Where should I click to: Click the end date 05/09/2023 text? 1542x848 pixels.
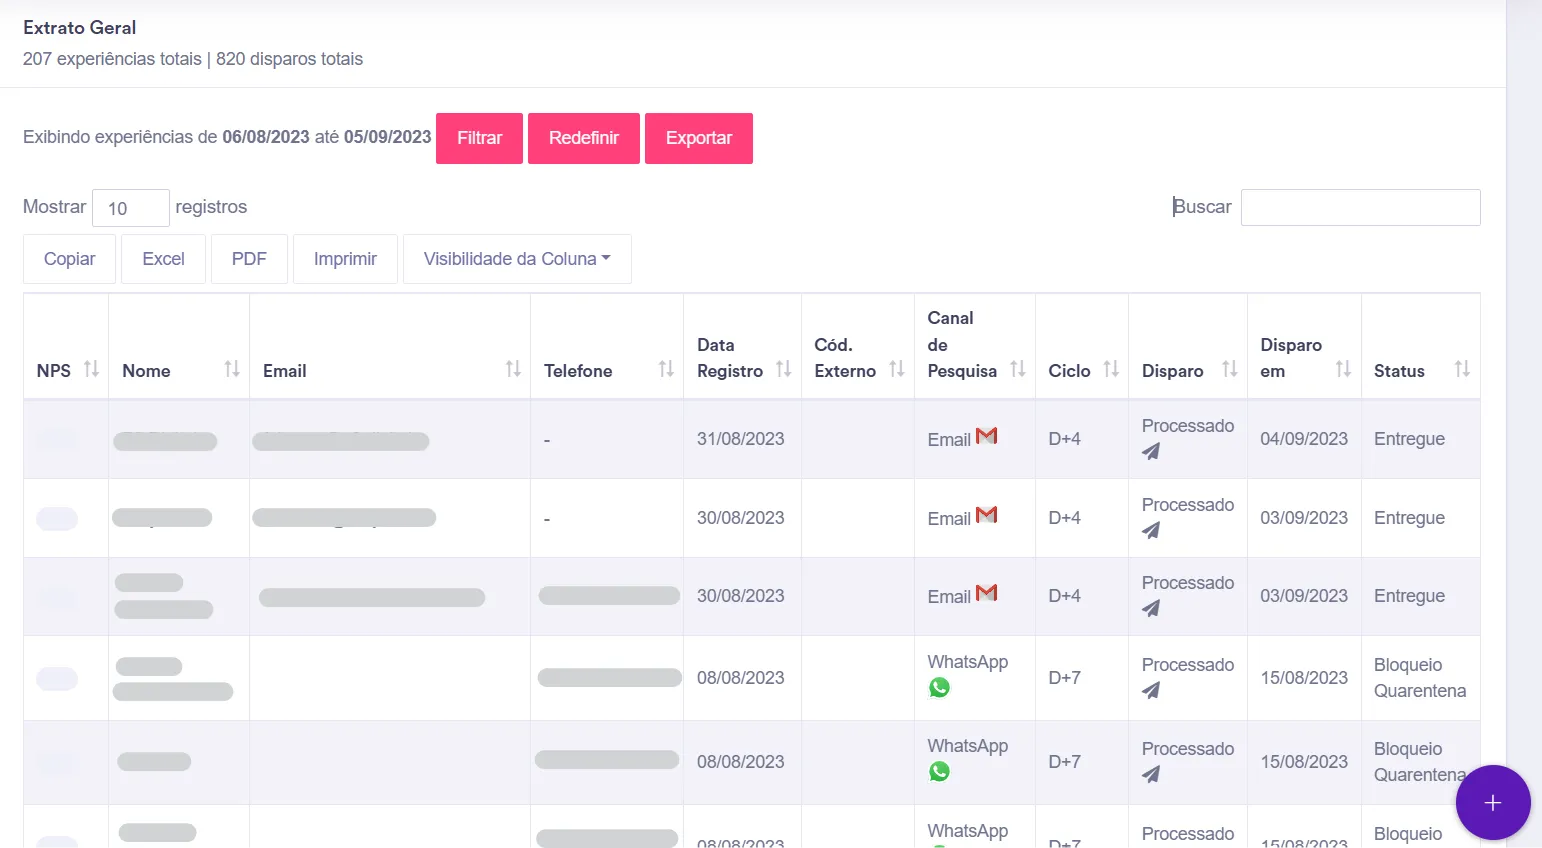[x=387, y=137]
